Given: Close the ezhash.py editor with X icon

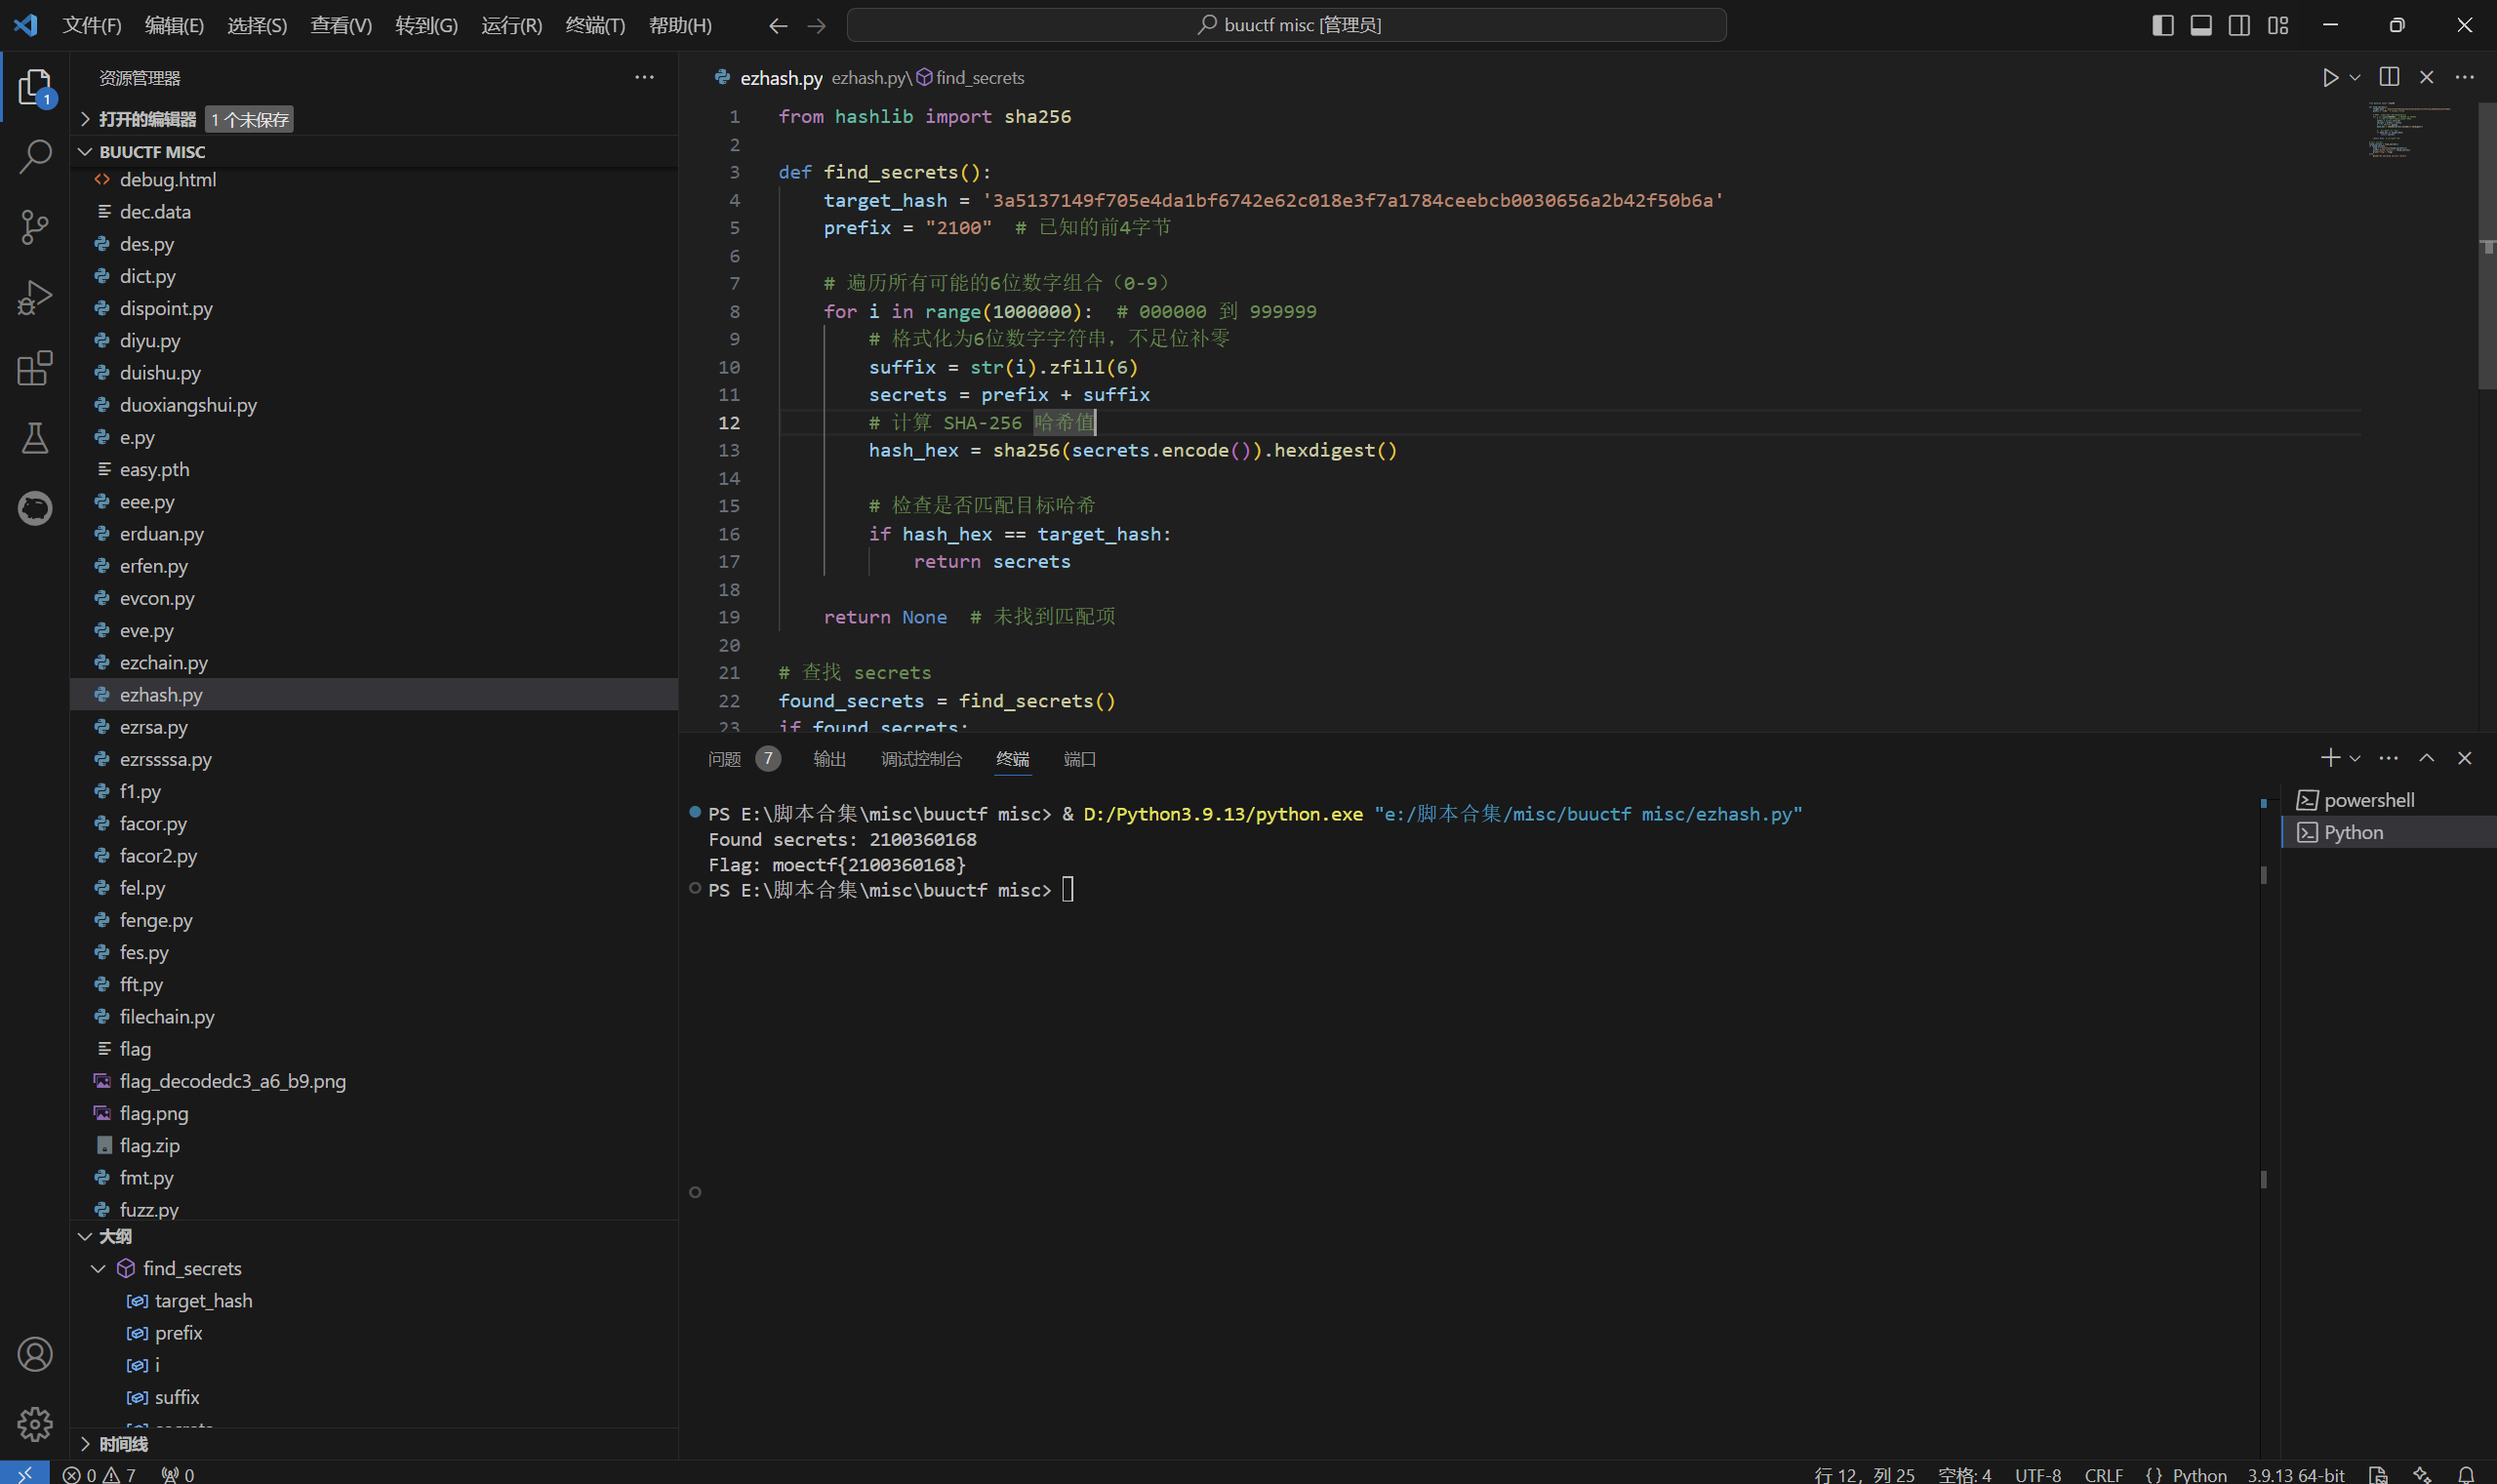Looking at the screenshot, I should [x=2427, y=77].
